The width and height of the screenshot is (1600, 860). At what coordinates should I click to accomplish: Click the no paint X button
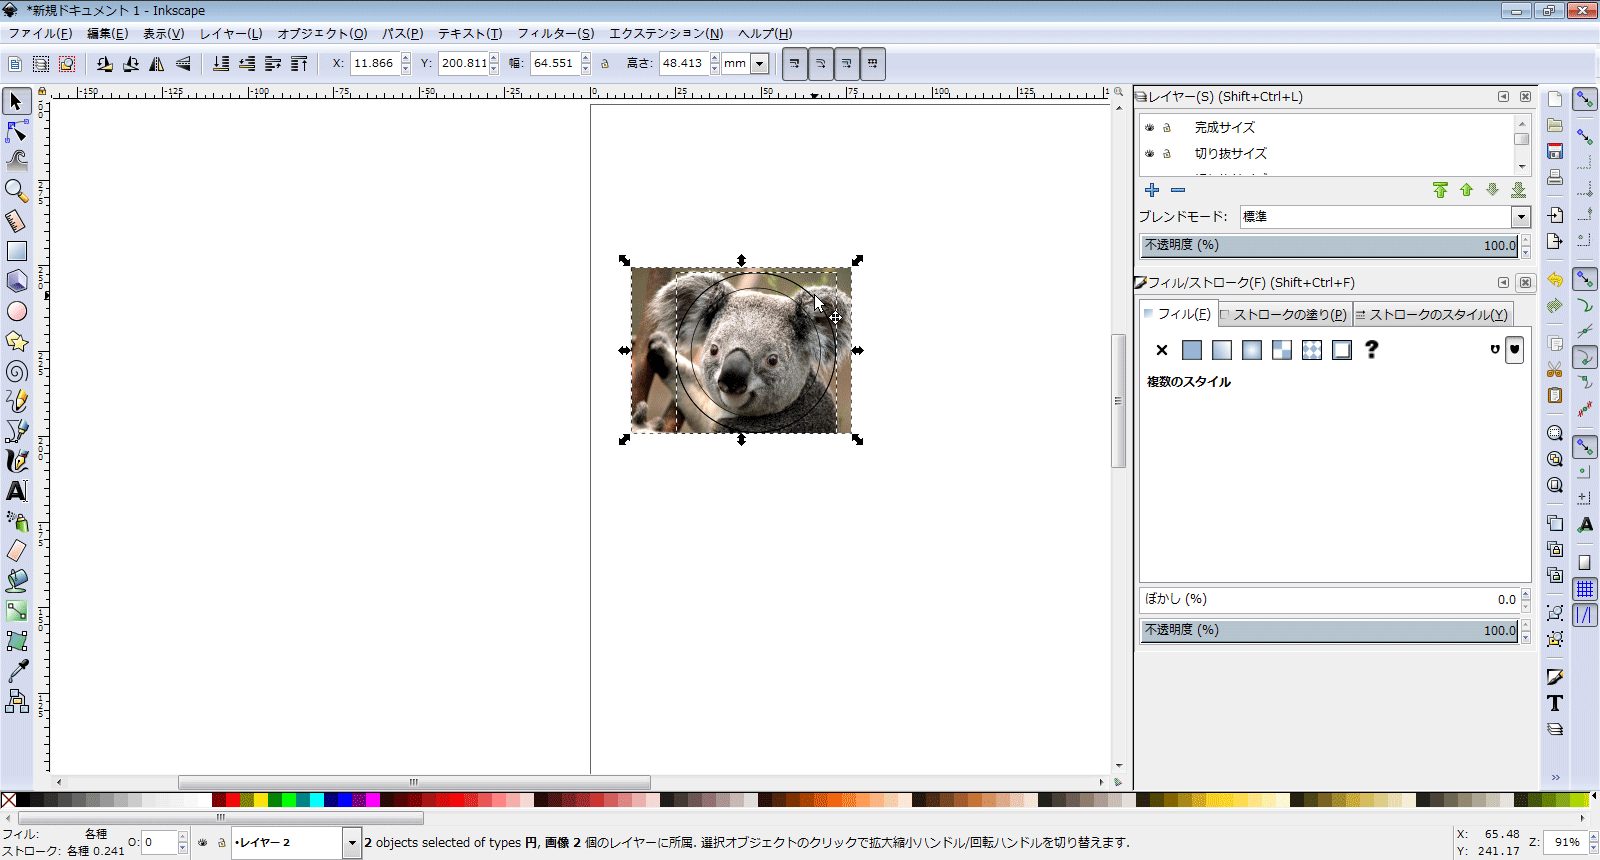pos(1161,350)
